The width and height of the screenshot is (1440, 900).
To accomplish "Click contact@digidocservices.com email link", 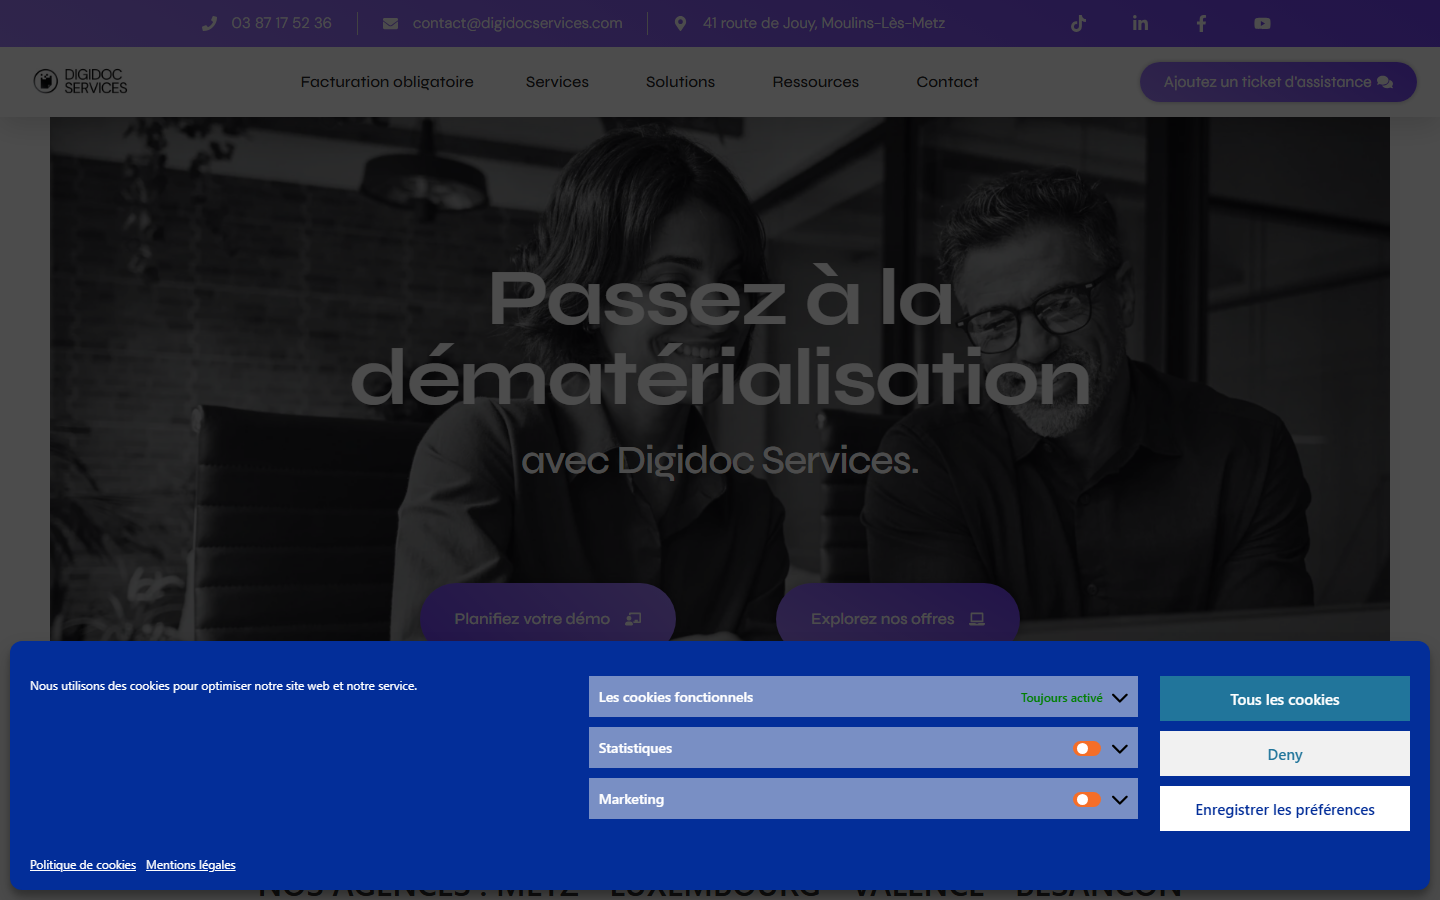I will 517,23.
